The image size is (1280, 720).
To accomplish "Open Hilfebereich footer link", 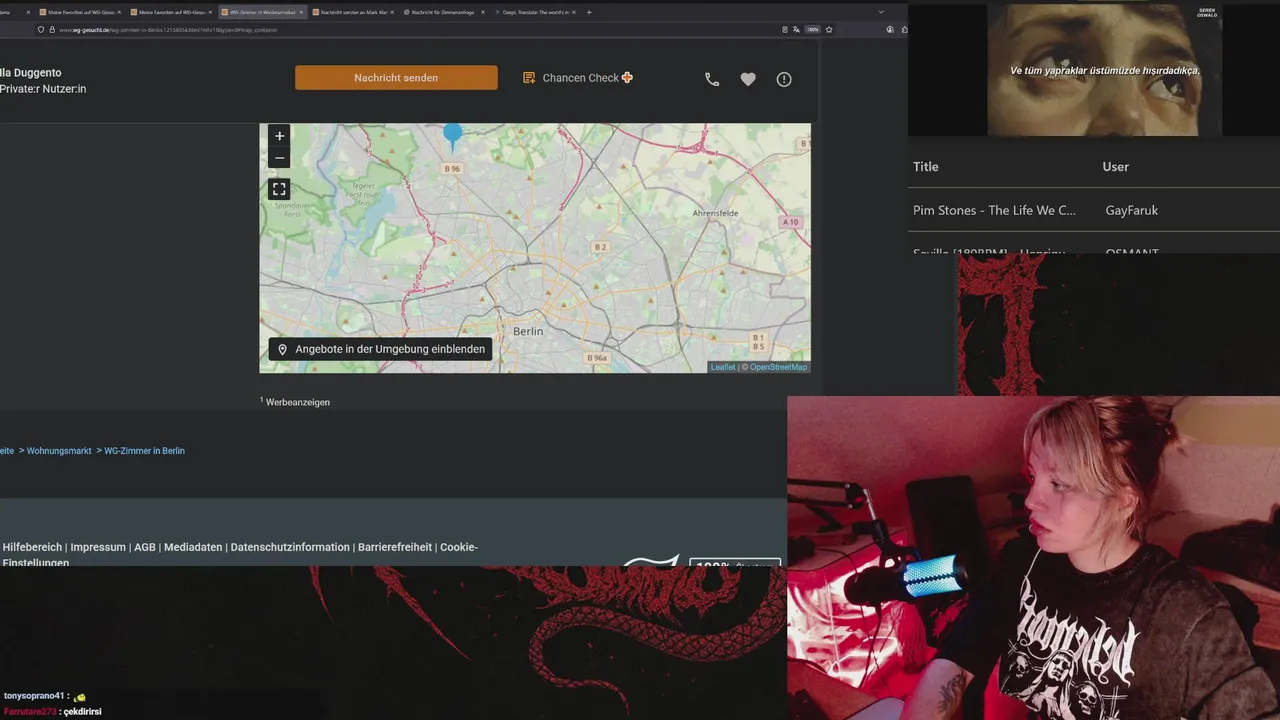I will click(x=33, y=547).
